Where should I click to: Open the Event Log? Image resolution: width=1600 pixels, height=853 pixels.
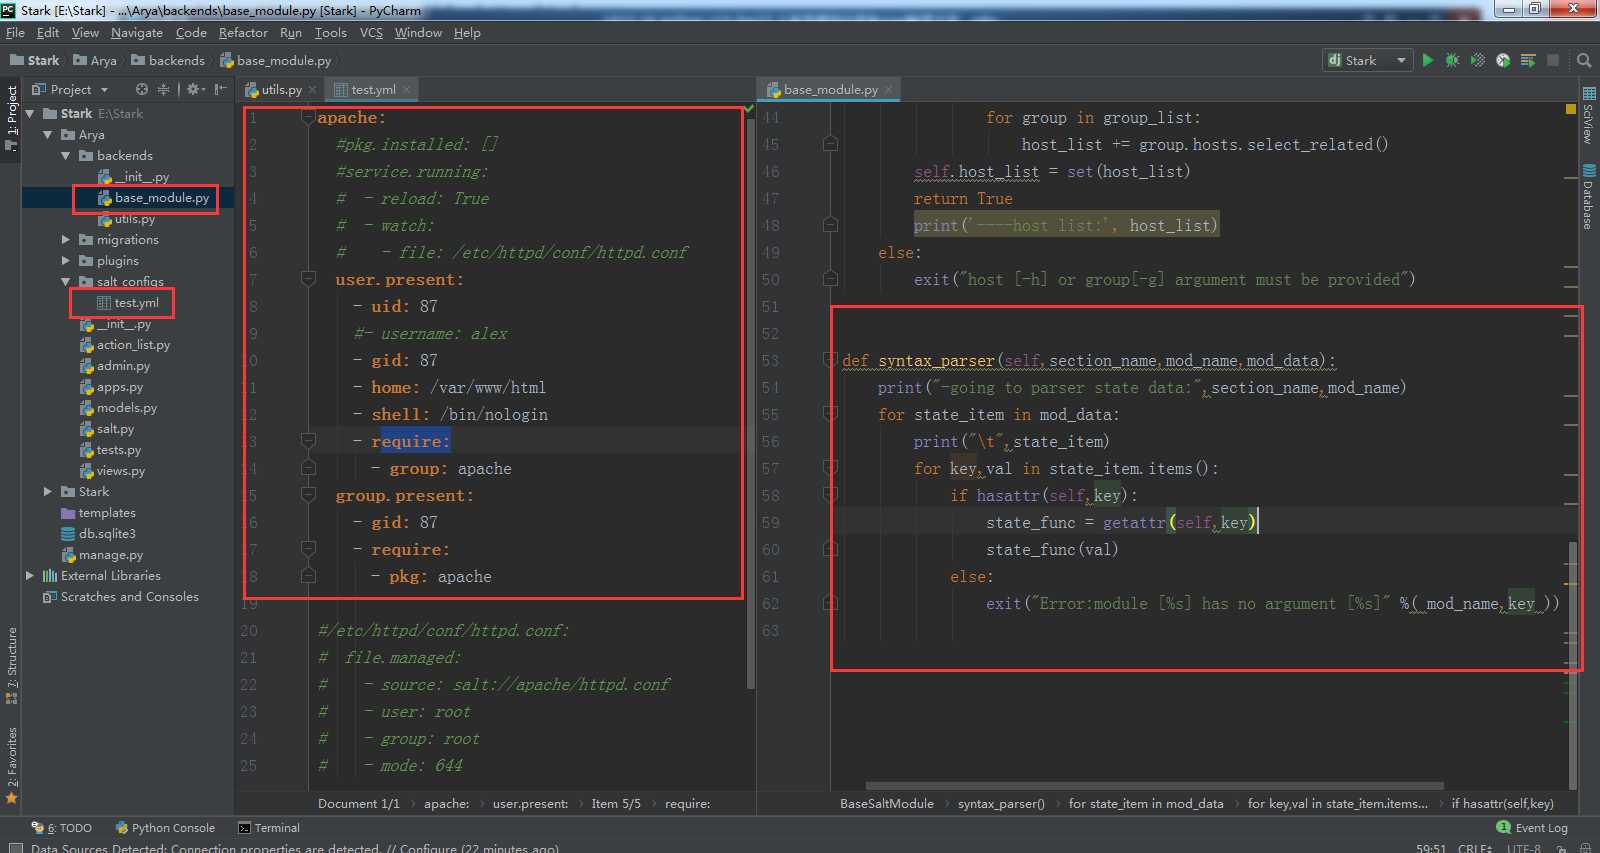[1532, 827]
